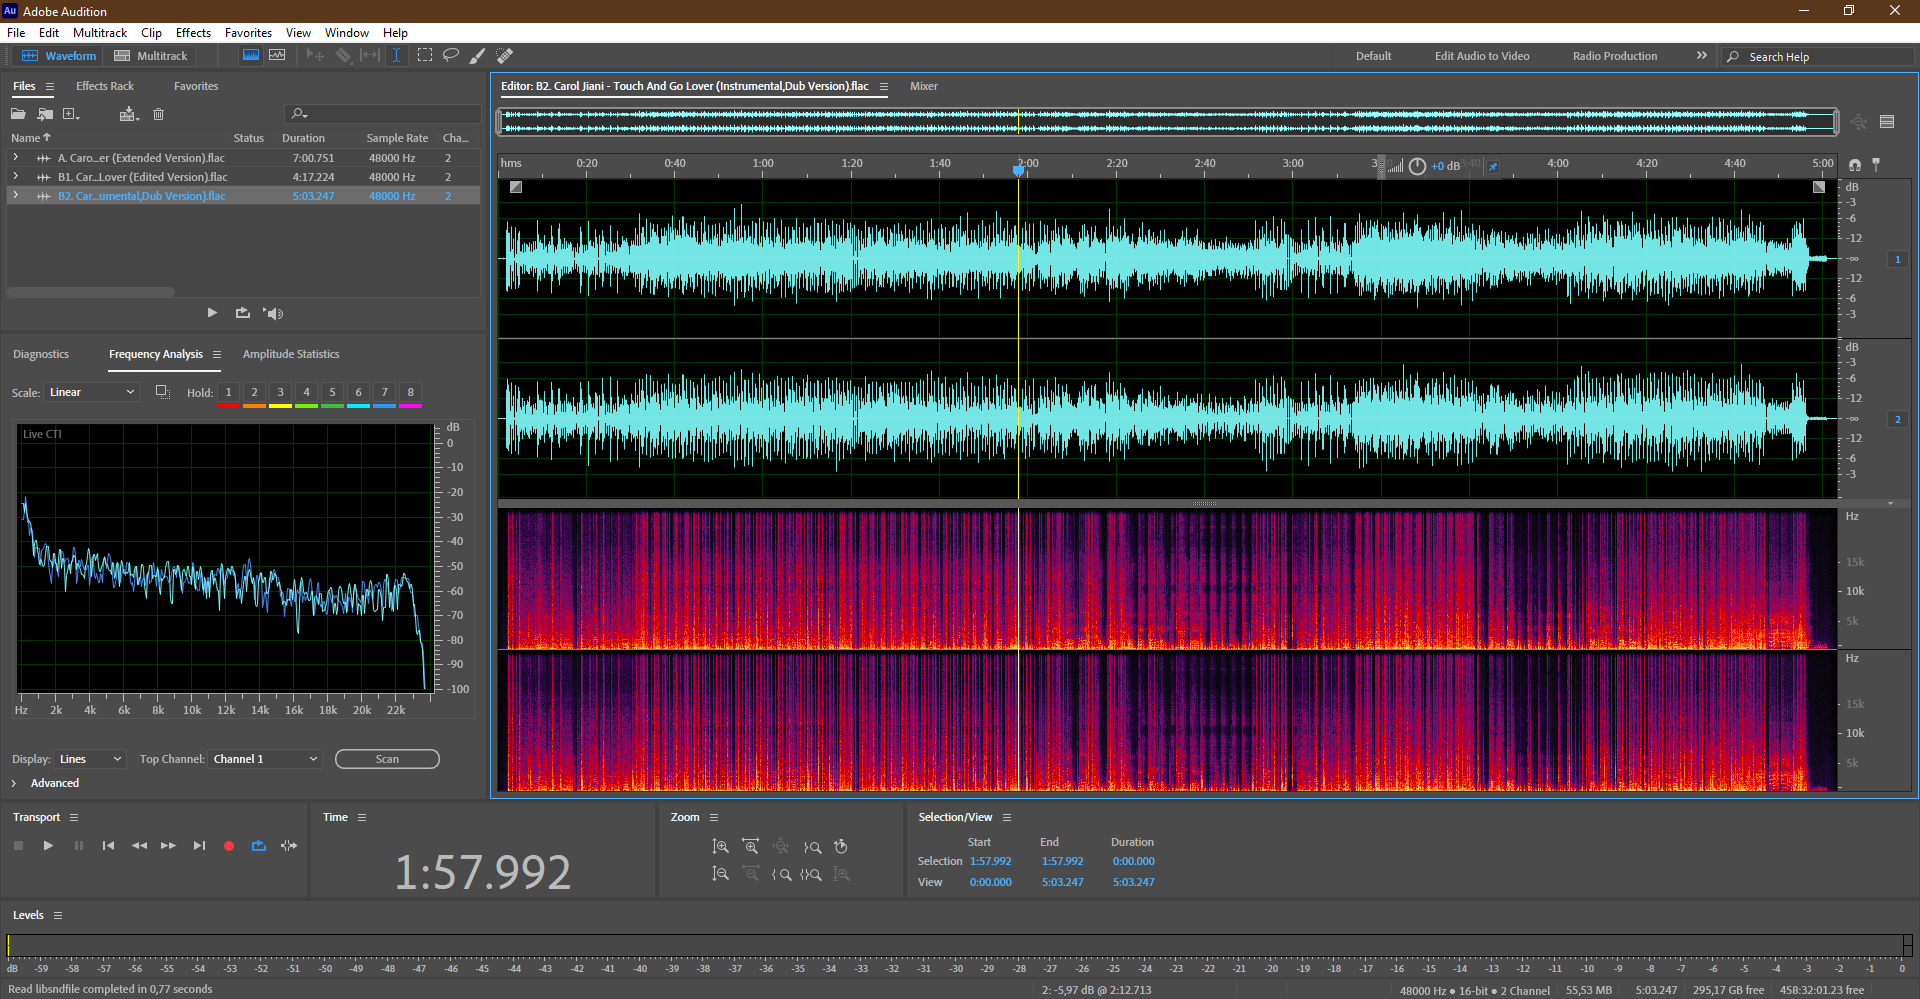
Task: Switch to the Diagnostics tab
Action: 41,354
